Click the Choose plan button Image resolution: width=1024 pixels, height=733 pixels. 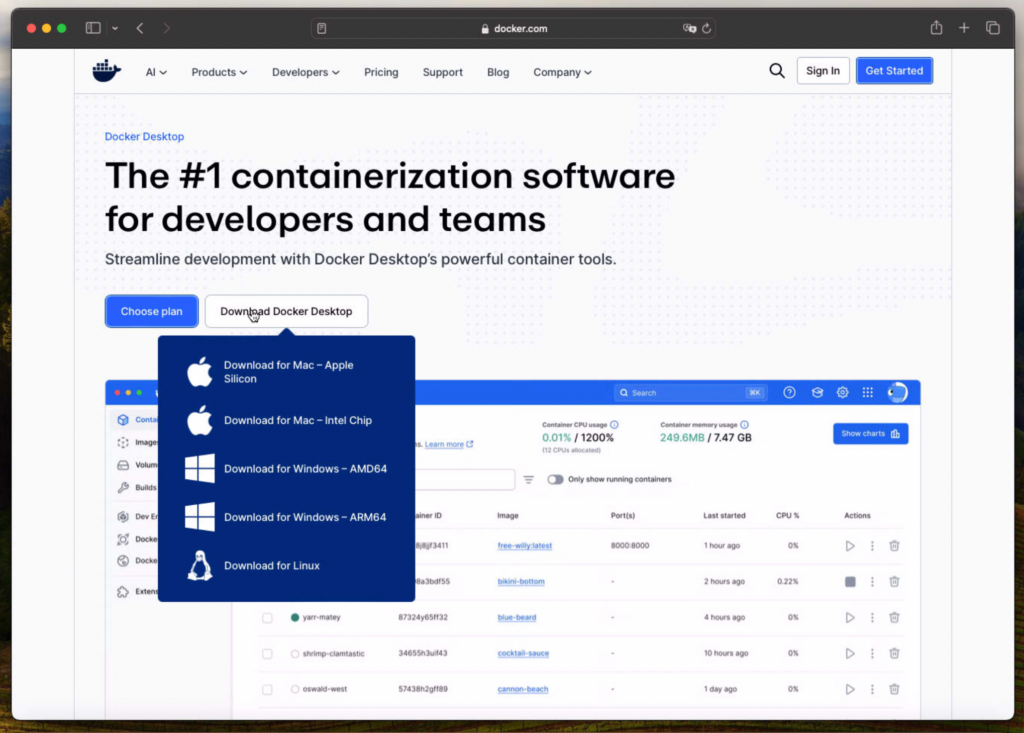pyautogui.click(x=152, y=311)
